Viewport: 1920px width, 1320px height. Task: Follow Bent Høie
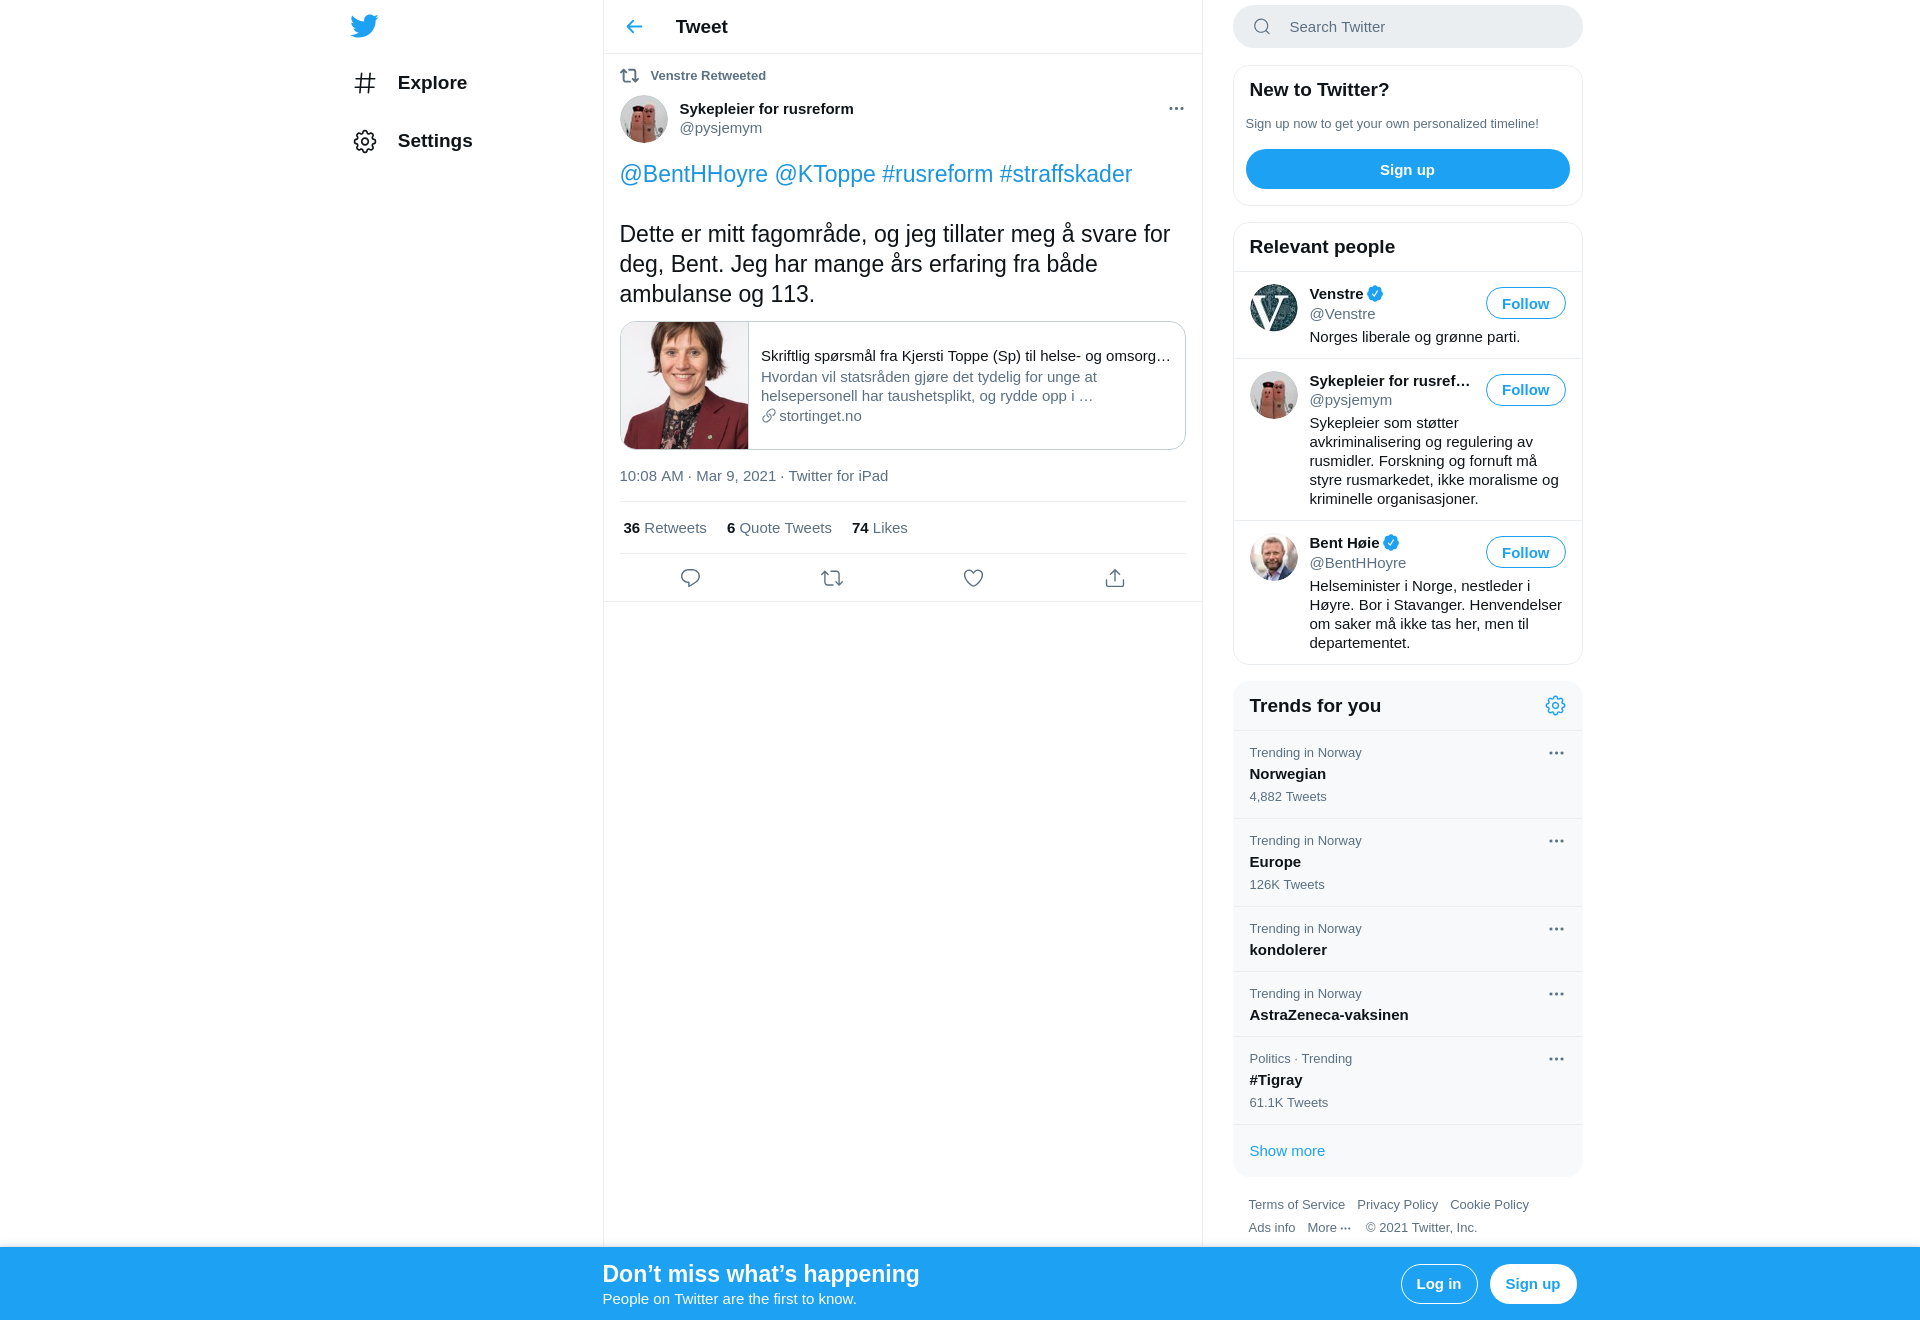coord(1525,553)
